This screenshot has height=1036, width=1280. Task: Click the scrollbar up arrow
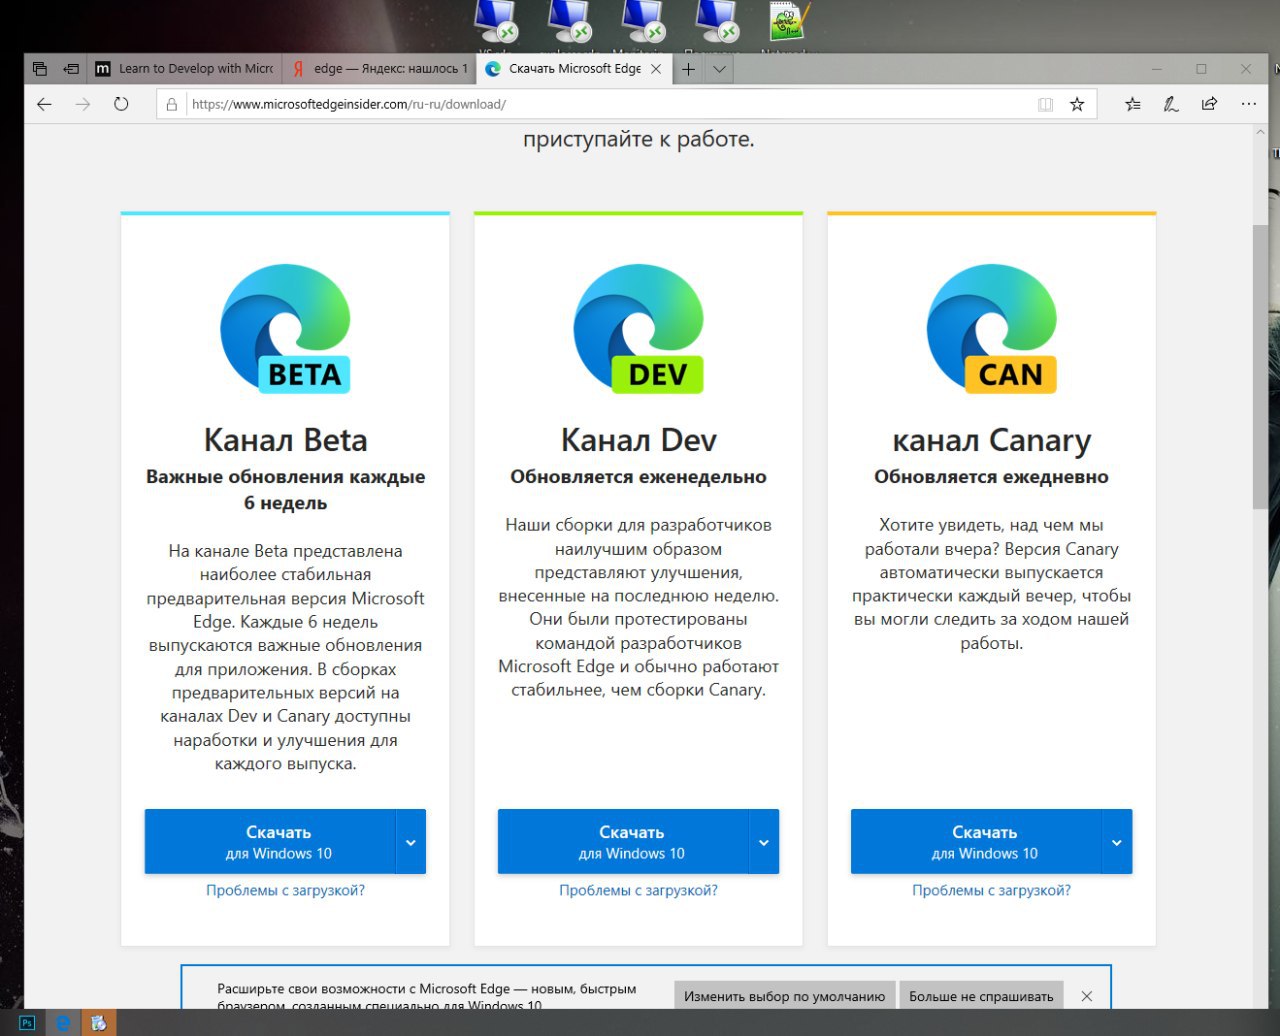1260,134
